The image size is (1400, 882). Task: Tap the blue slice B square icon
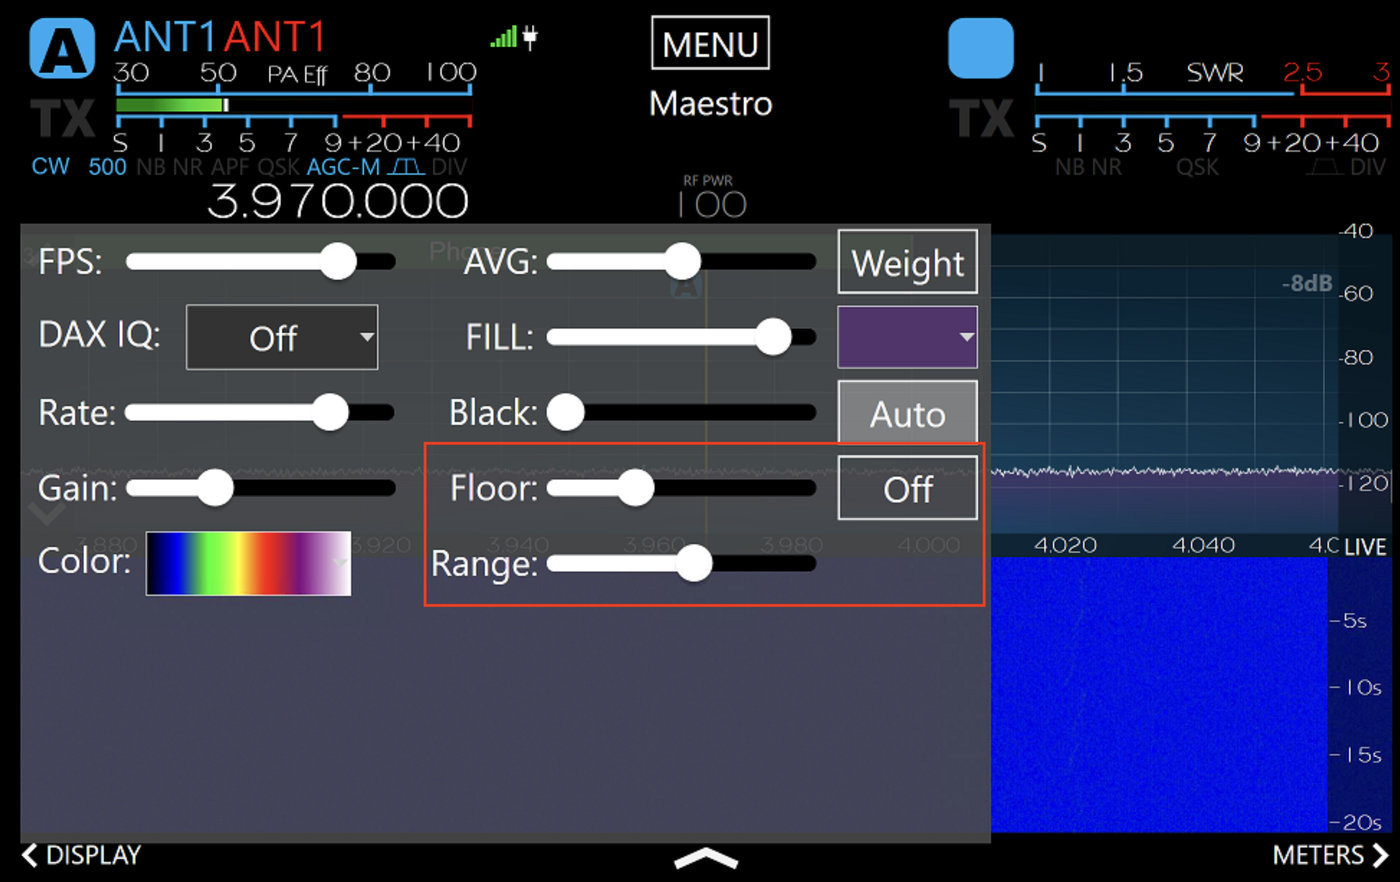981,48
